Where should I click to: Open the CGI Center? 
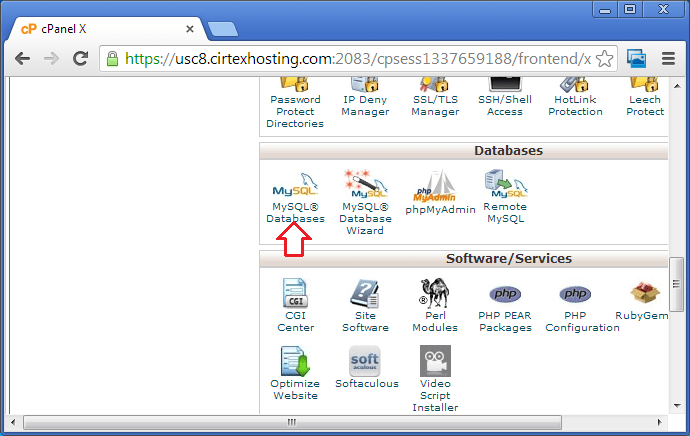pos(295,295)
